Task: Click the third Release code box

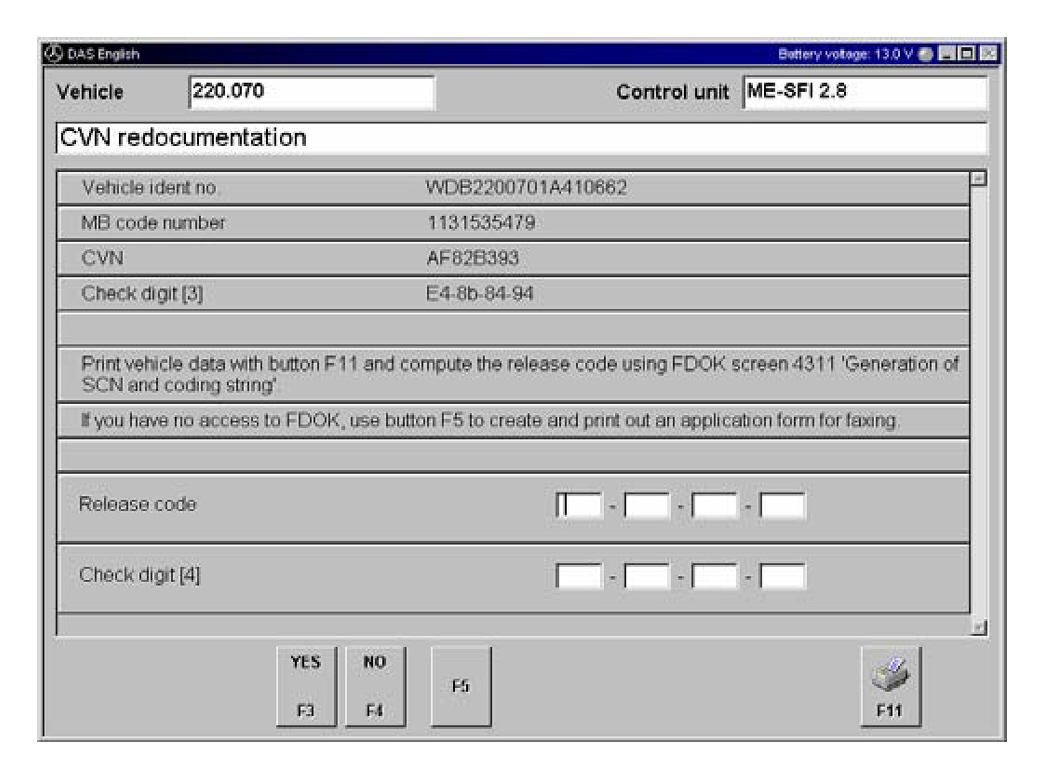Action: coord(715,507)
